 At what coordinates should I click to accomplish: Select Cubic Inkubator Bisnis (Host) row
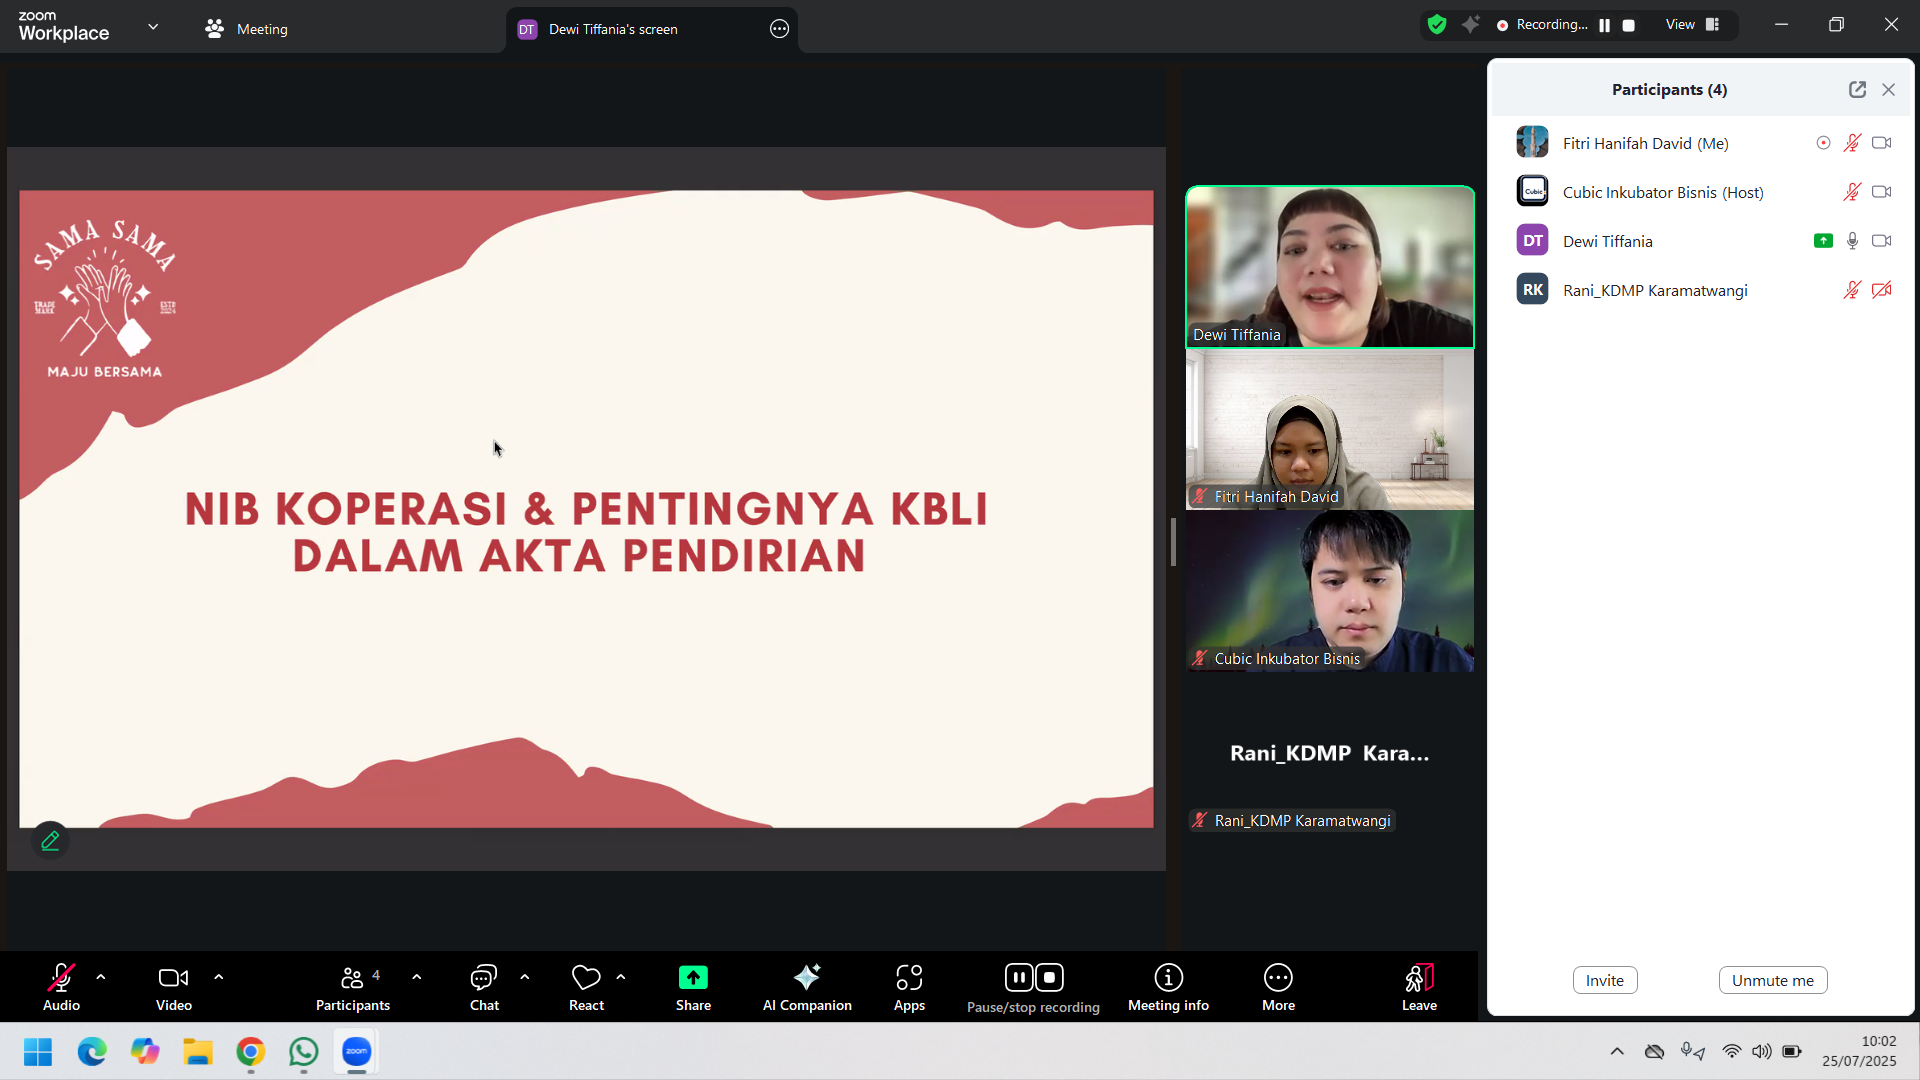pyautogui.click(x=1703, y=192)
